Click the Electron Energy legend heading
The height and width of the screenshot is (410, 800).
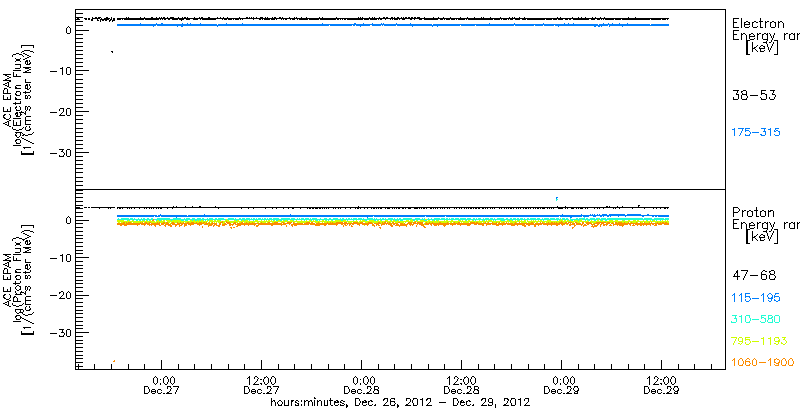(x=765, y=36)
